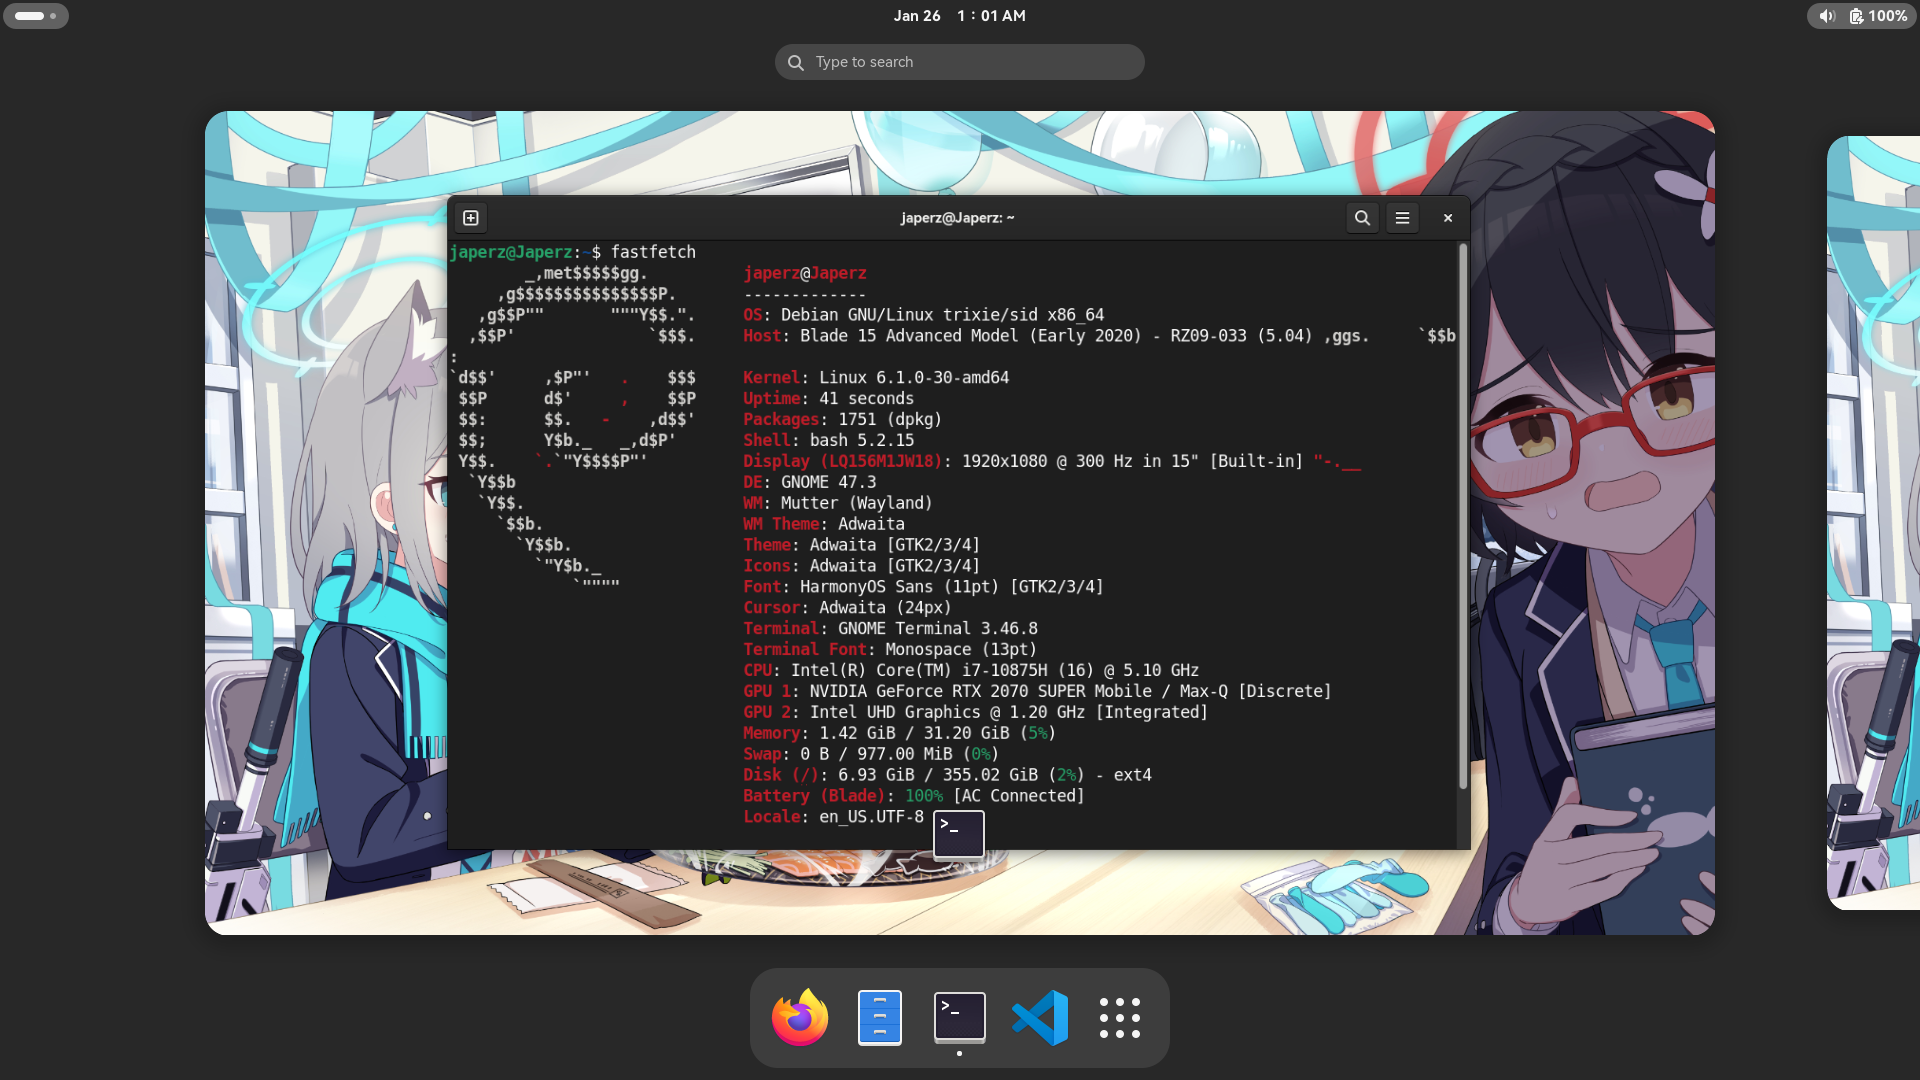Click the terminal app badge on window

959,834
